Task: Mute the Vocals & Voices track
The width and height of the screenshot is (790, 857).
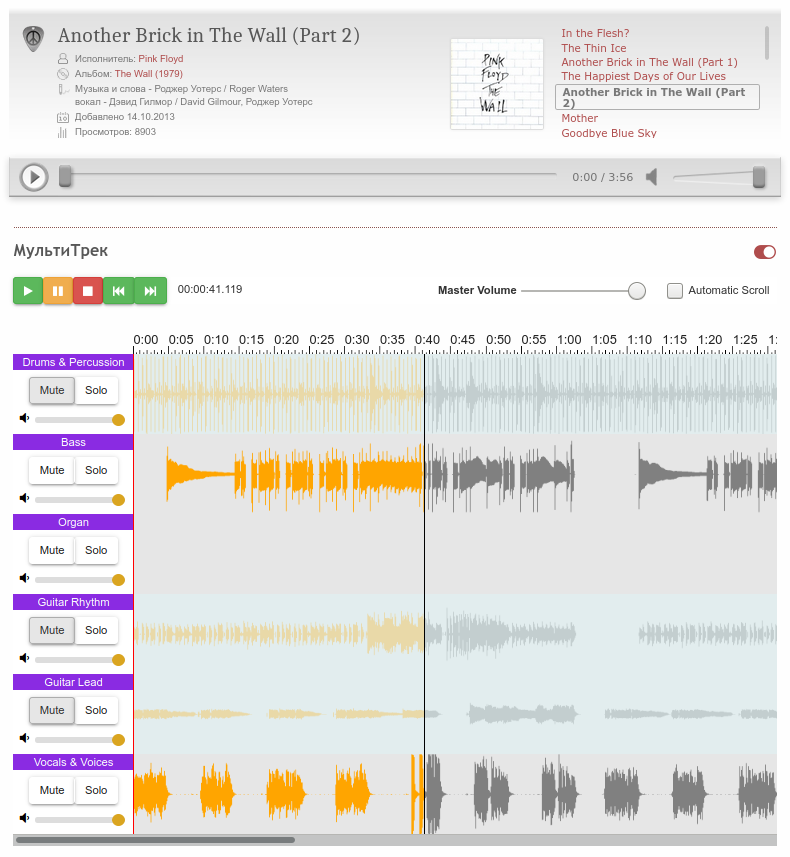Action: 52,790
